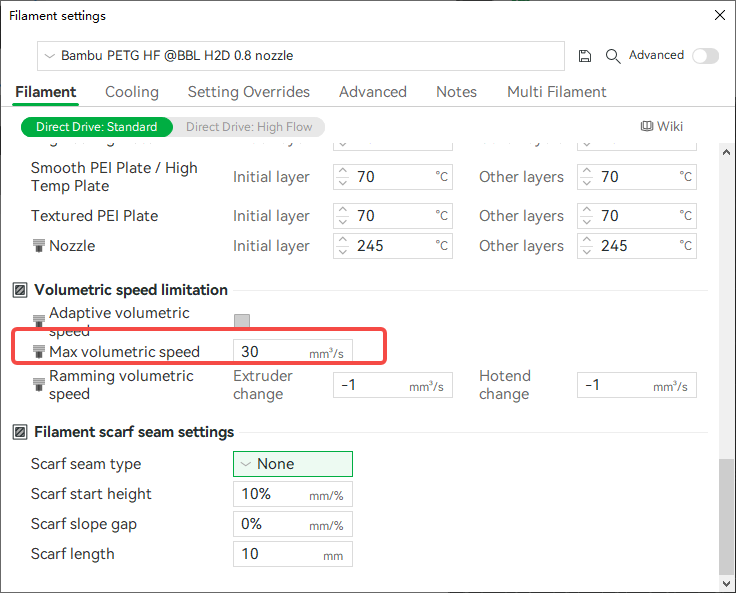Select the Filament tab

[46, 92]
